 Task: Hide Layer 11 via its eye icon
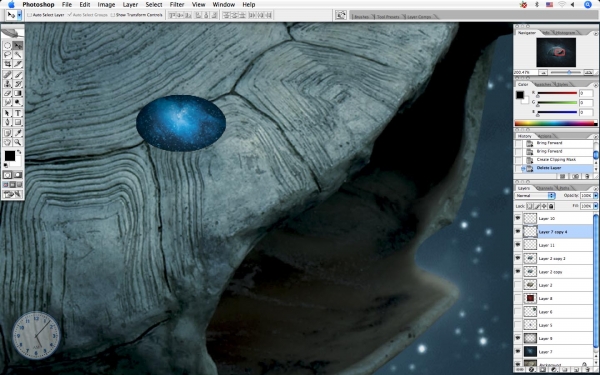click(518, 245)
